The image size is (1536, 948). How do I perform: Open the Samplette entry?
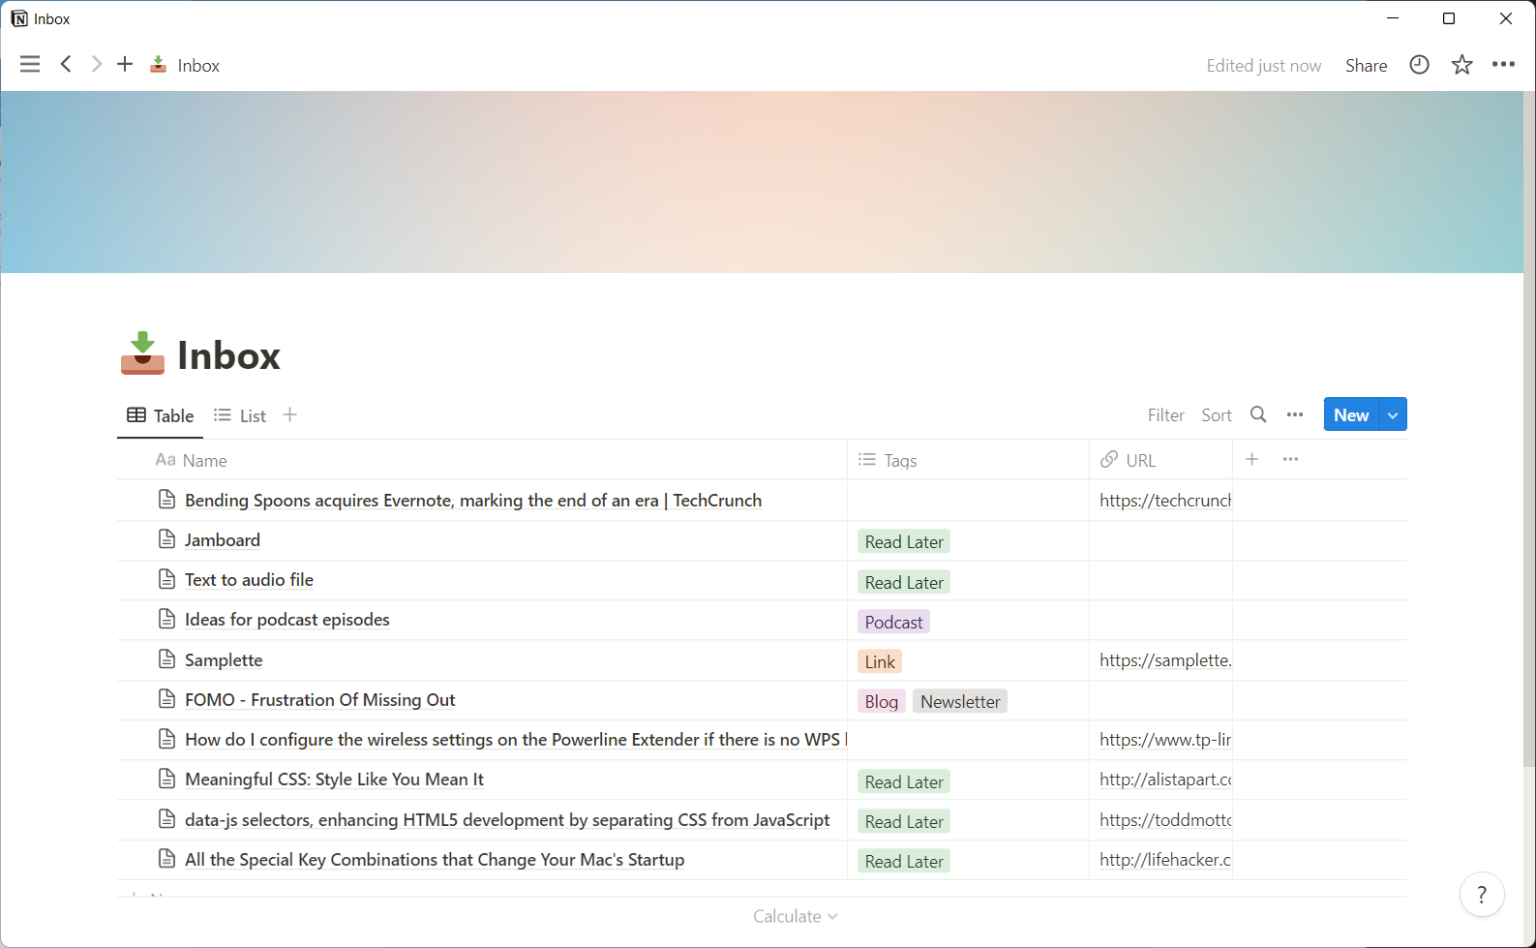[224, 660]
